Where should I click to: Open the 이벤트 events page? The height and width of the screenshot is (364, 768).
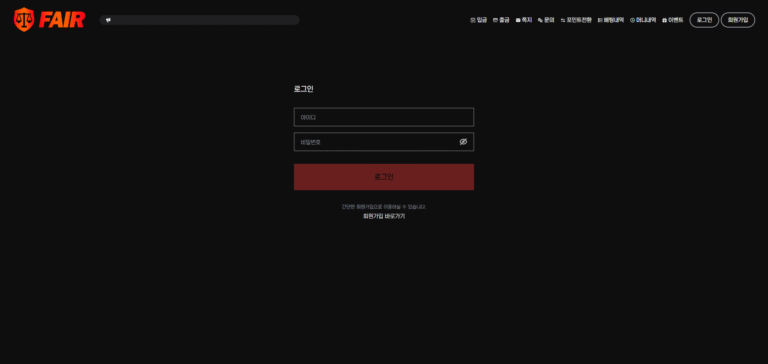tap(672, 20)
